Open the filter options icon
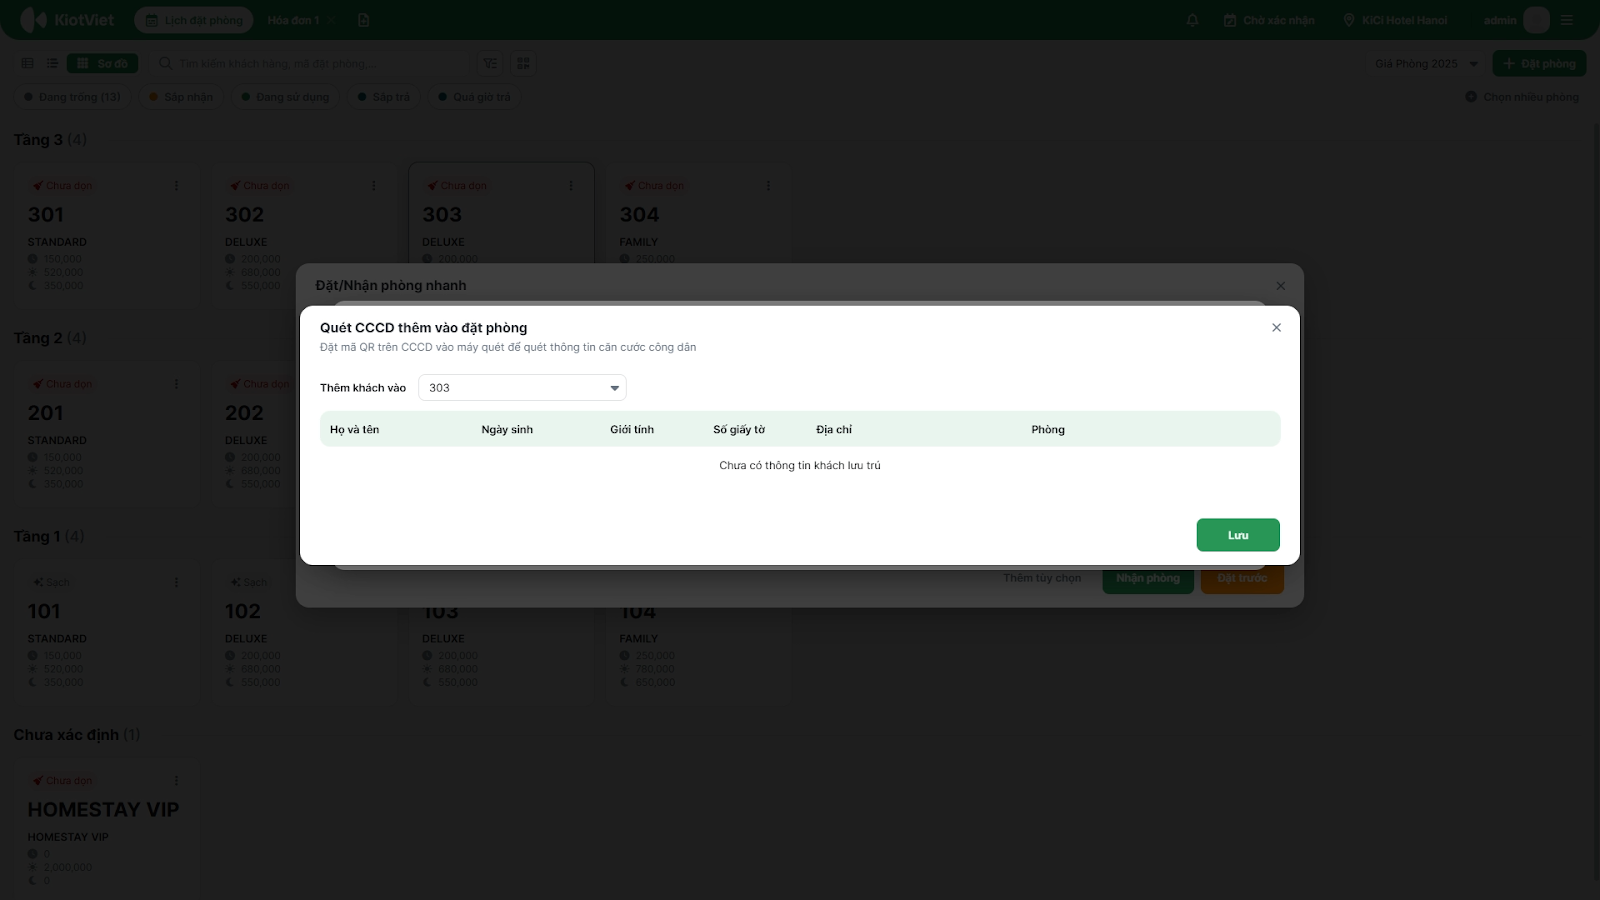 click(x=490, y=63)
